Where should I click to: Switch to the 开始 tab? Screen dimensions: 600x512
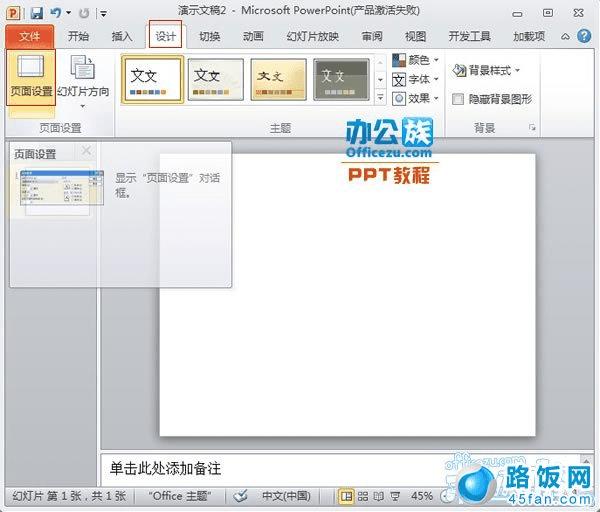point(78,36)
